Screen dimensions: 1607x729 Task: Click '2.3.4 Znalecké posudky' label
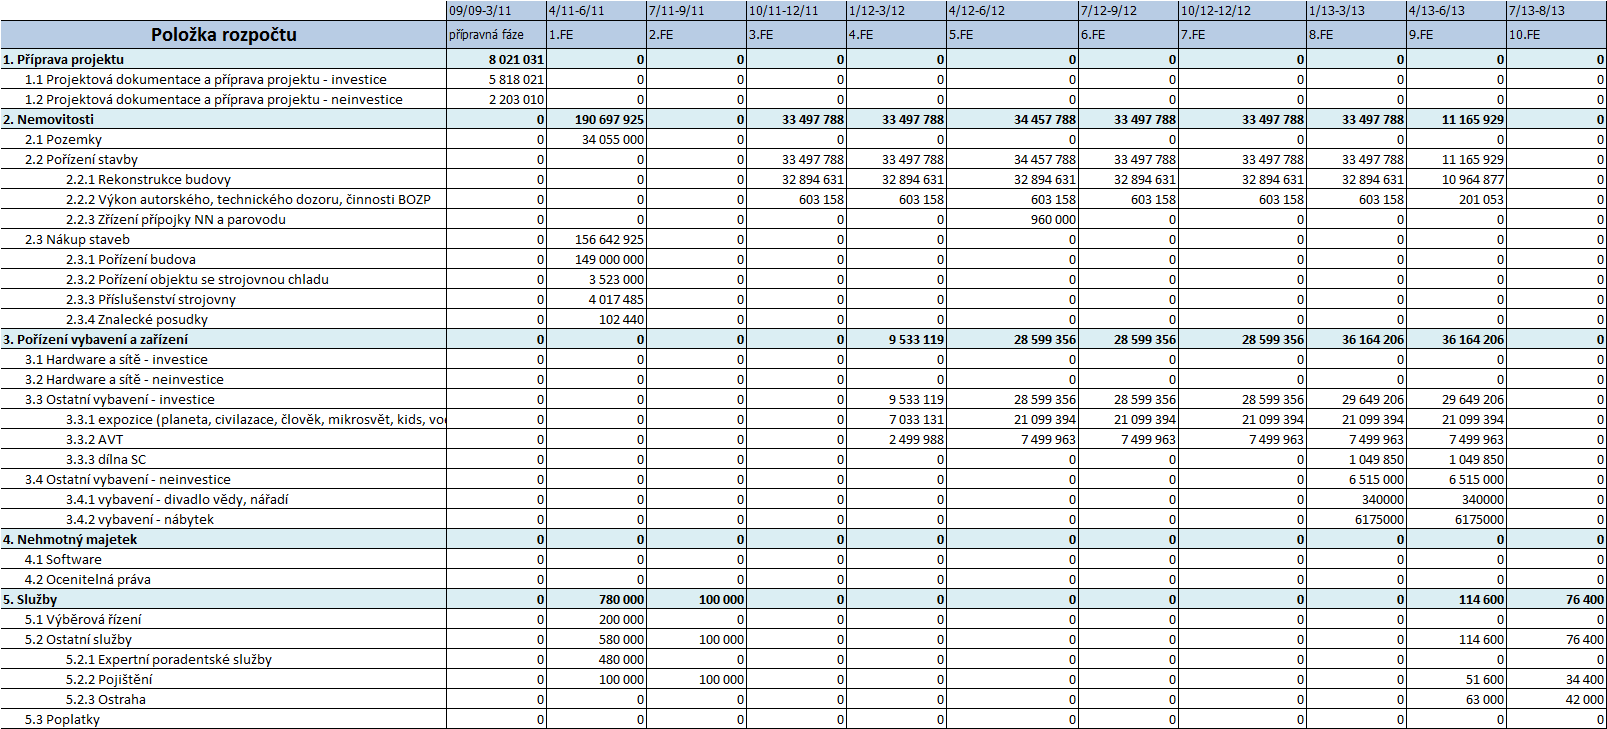pos(137,319)
